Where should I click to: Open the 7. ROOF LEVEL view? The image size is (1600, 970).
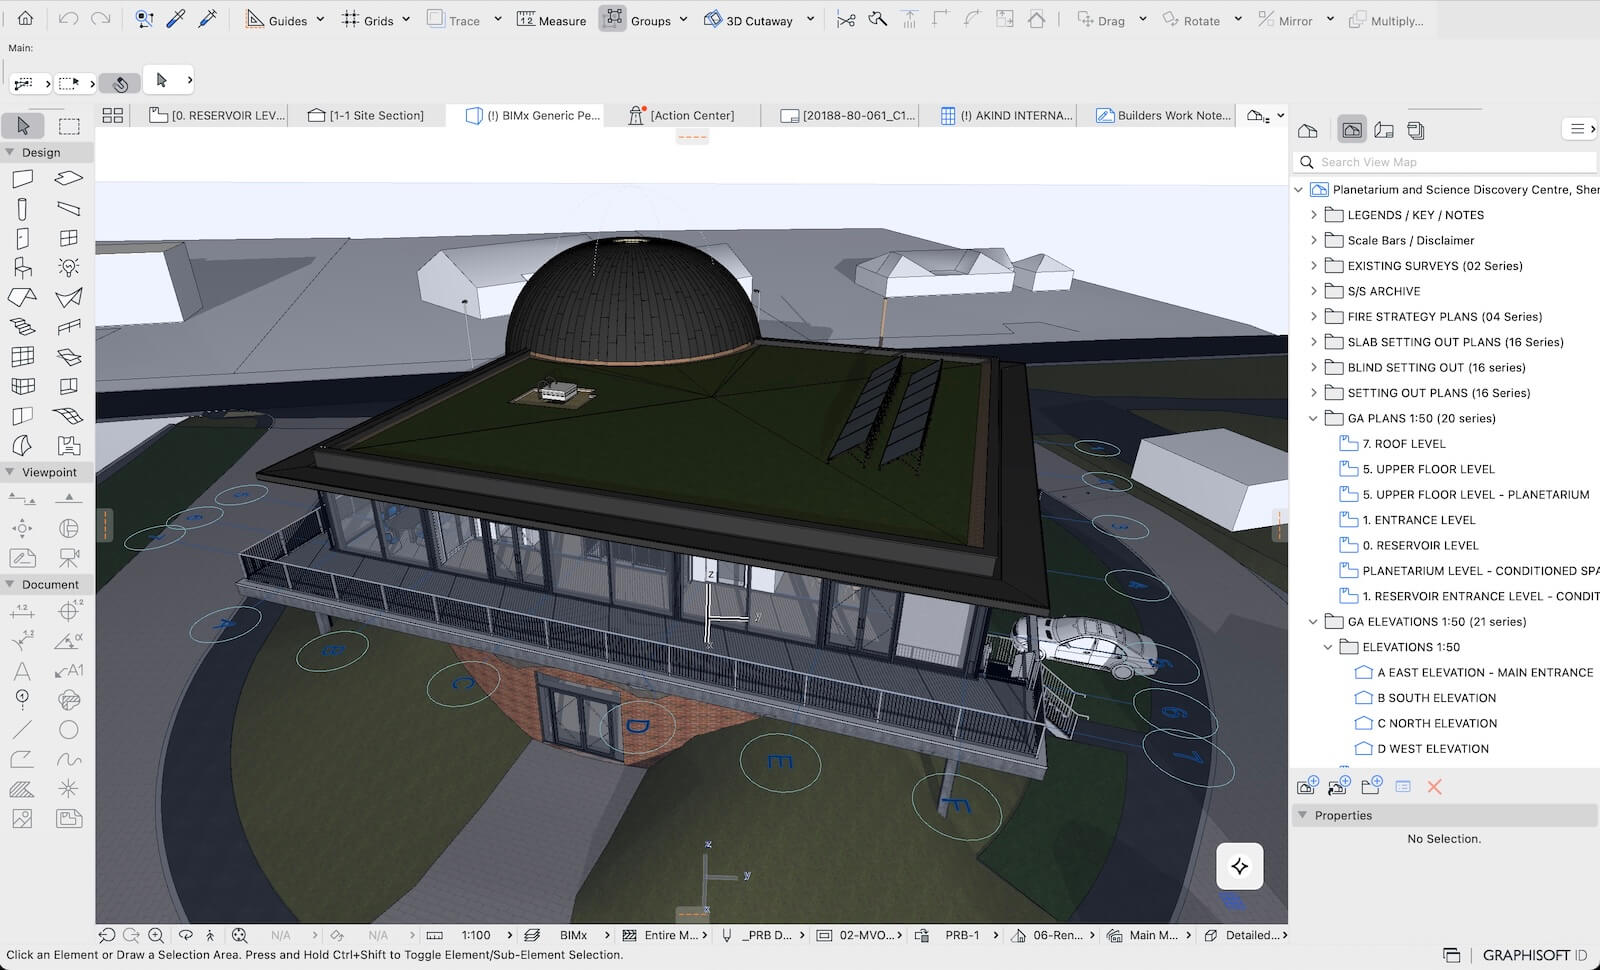(x=1403, y=444)
